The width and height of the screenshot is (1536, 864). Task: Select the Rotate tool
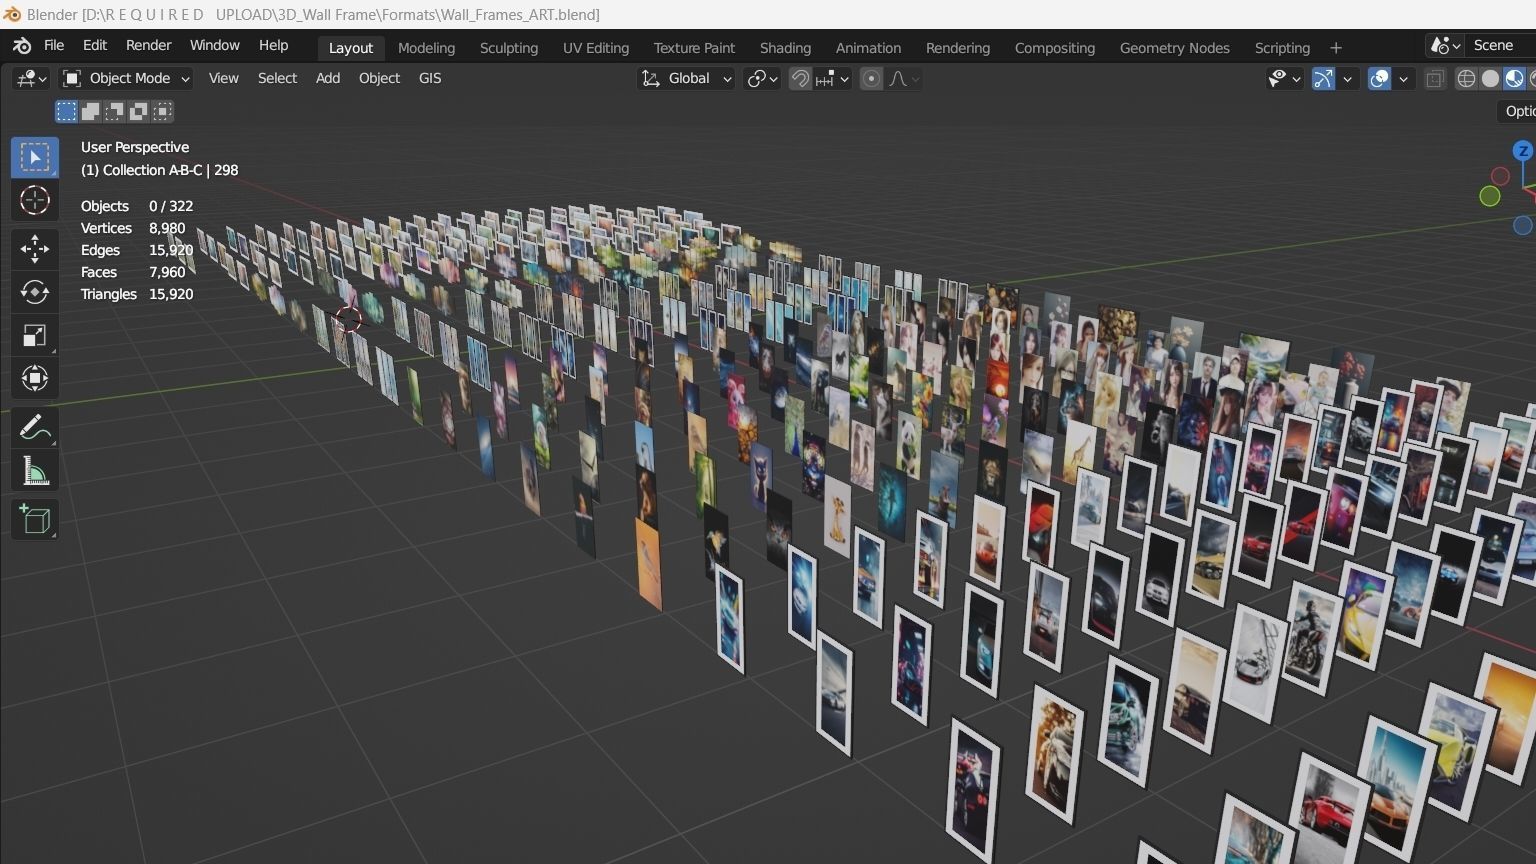point(35,292)
